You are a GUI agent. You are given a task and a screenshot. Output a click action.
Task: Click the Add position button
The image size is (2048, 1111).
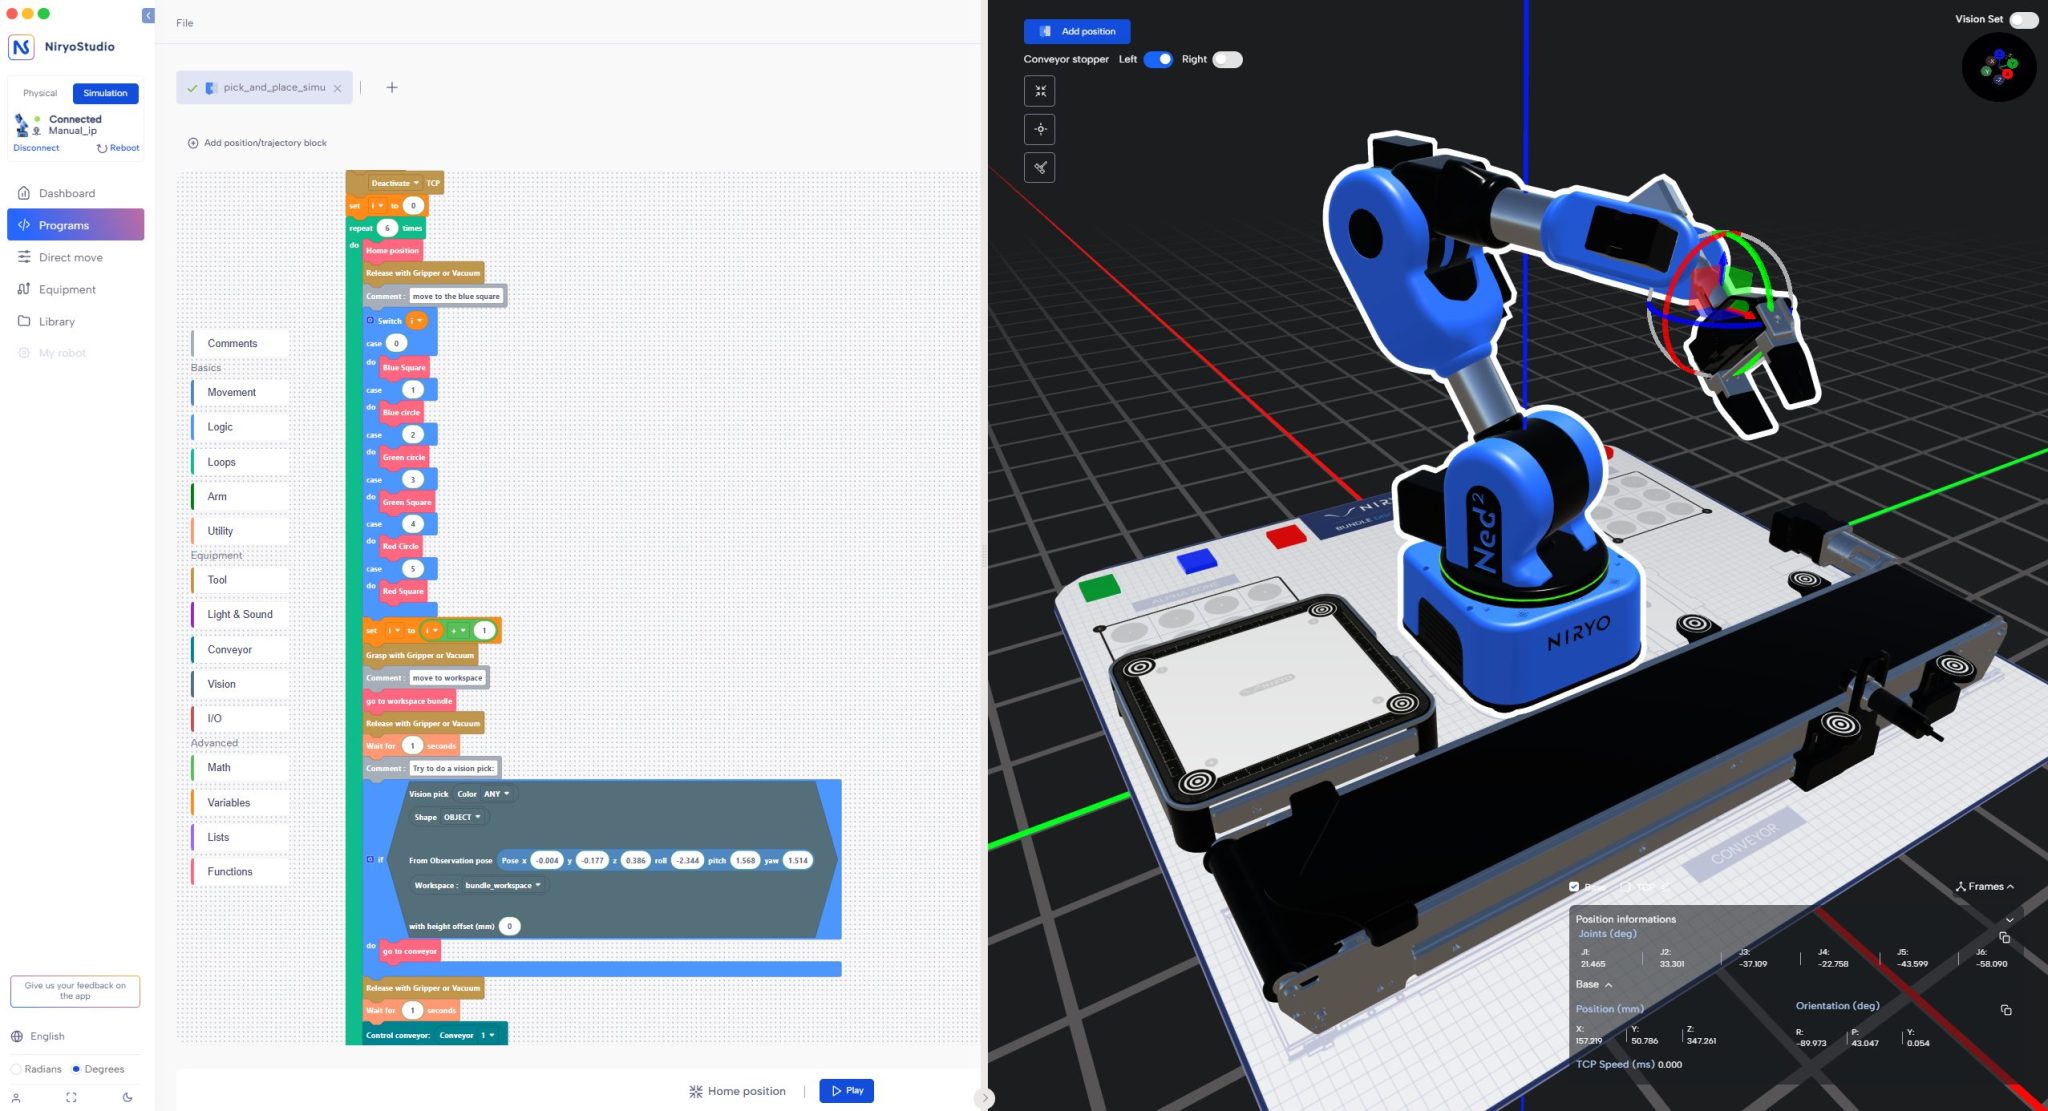pyautogui.click(x=1077, y=31)
